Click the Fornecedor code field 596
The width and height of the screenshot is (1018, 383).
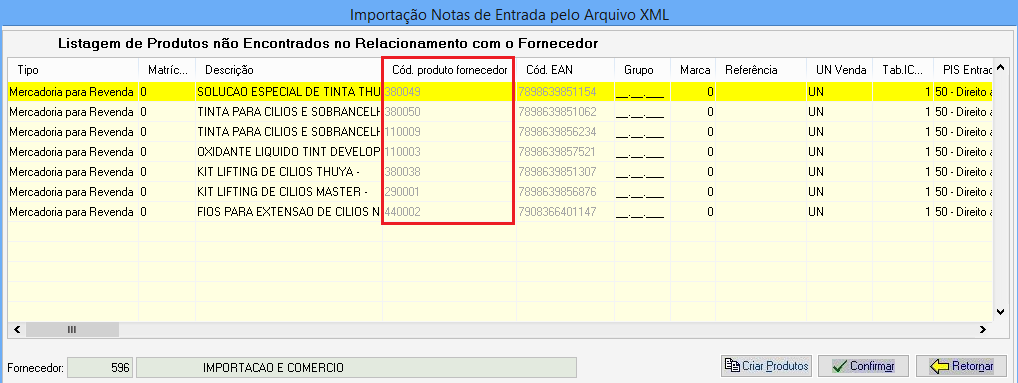coord(99,368)
